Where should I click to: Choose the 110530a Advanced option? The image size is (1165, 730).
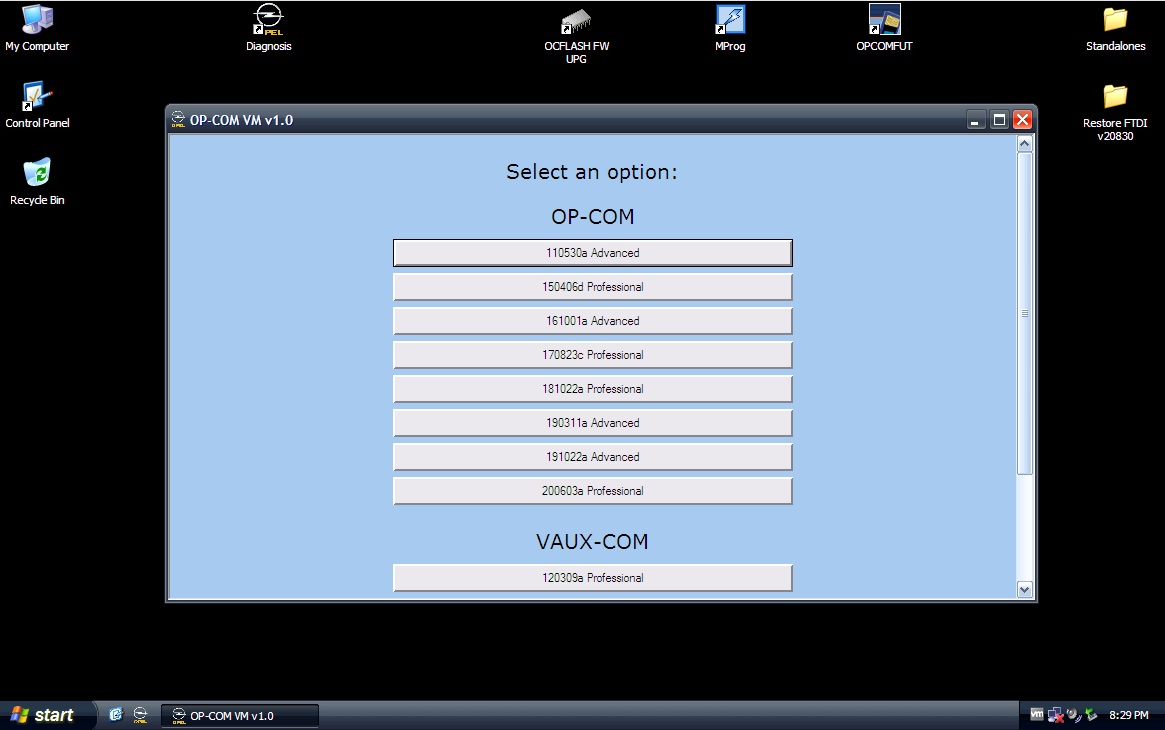pos(592,252)
